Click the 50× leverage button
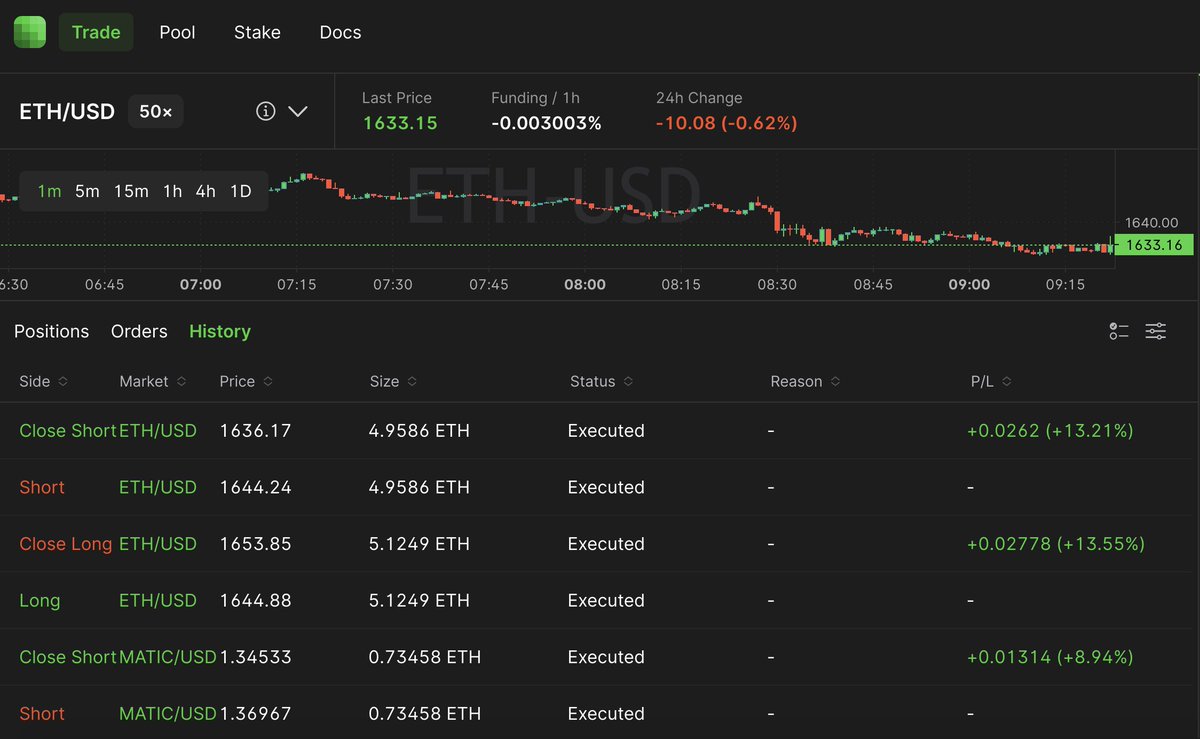The image size is (1200, 739). tap(155, 112)
